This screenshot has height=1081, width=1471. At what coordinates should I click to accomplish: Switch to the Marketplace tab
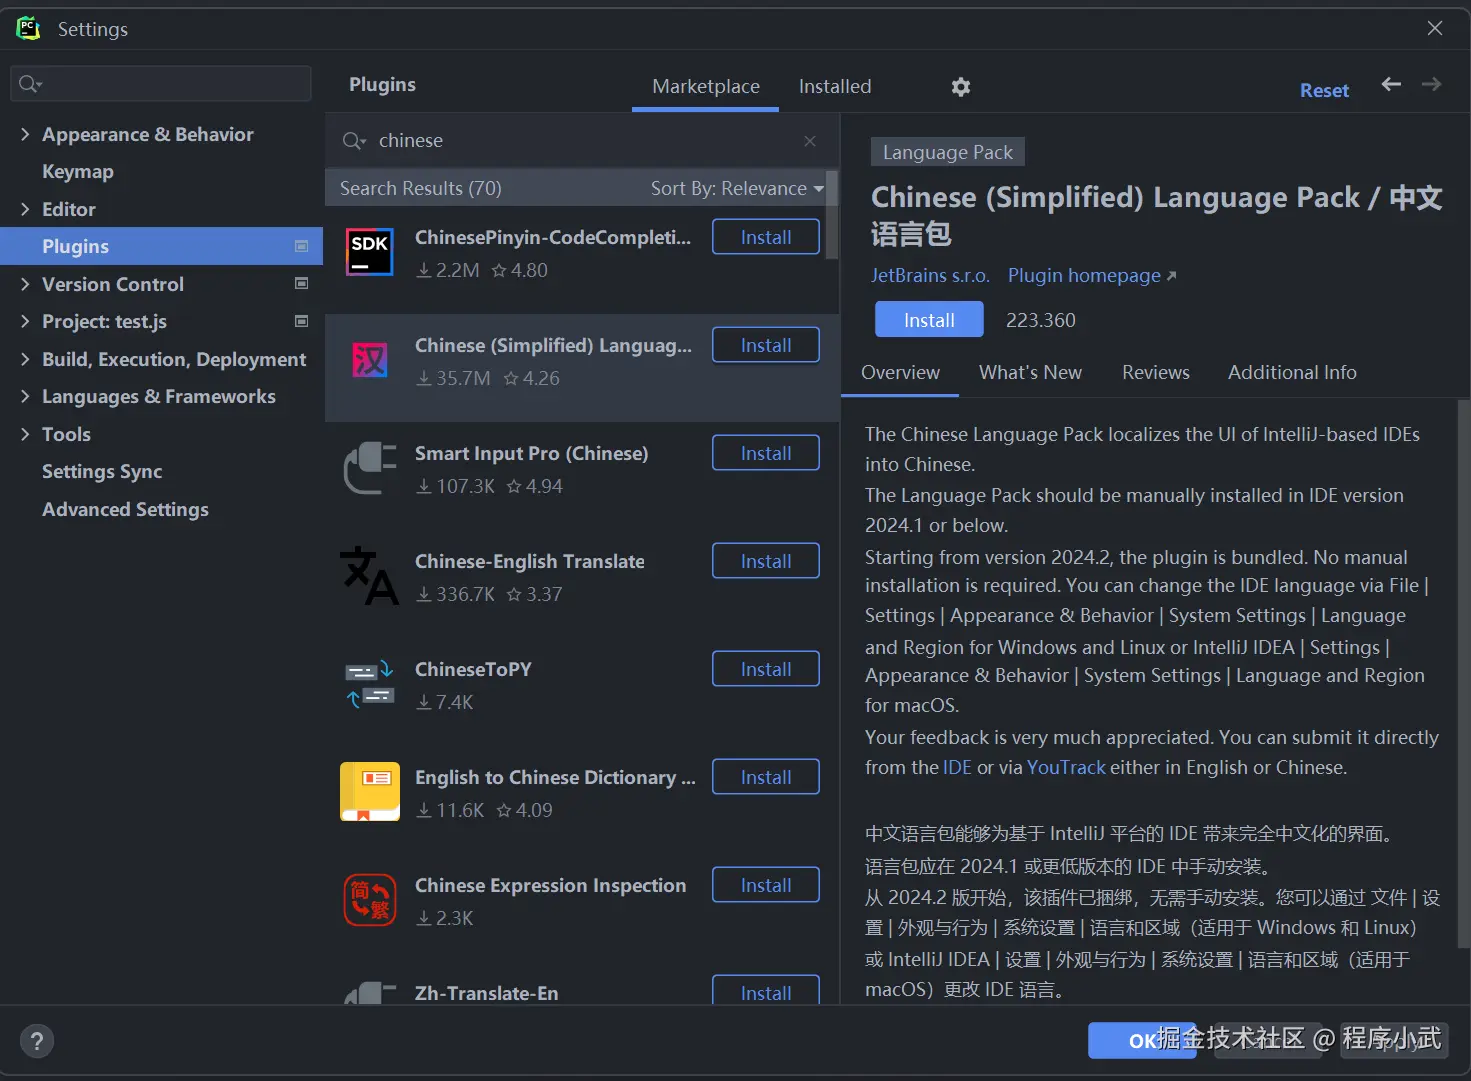tap(706, 87)
